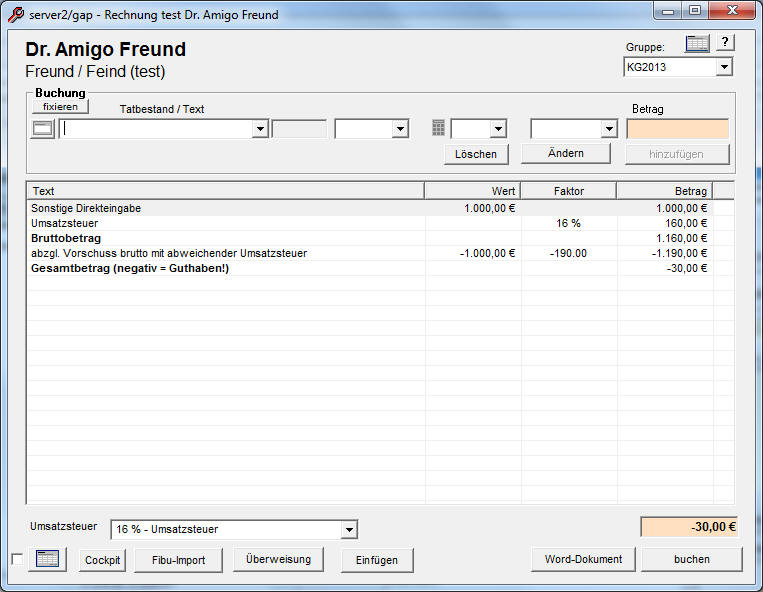
Task: Open the dropdown left of the Betrag field
Action: coord(608,129)
